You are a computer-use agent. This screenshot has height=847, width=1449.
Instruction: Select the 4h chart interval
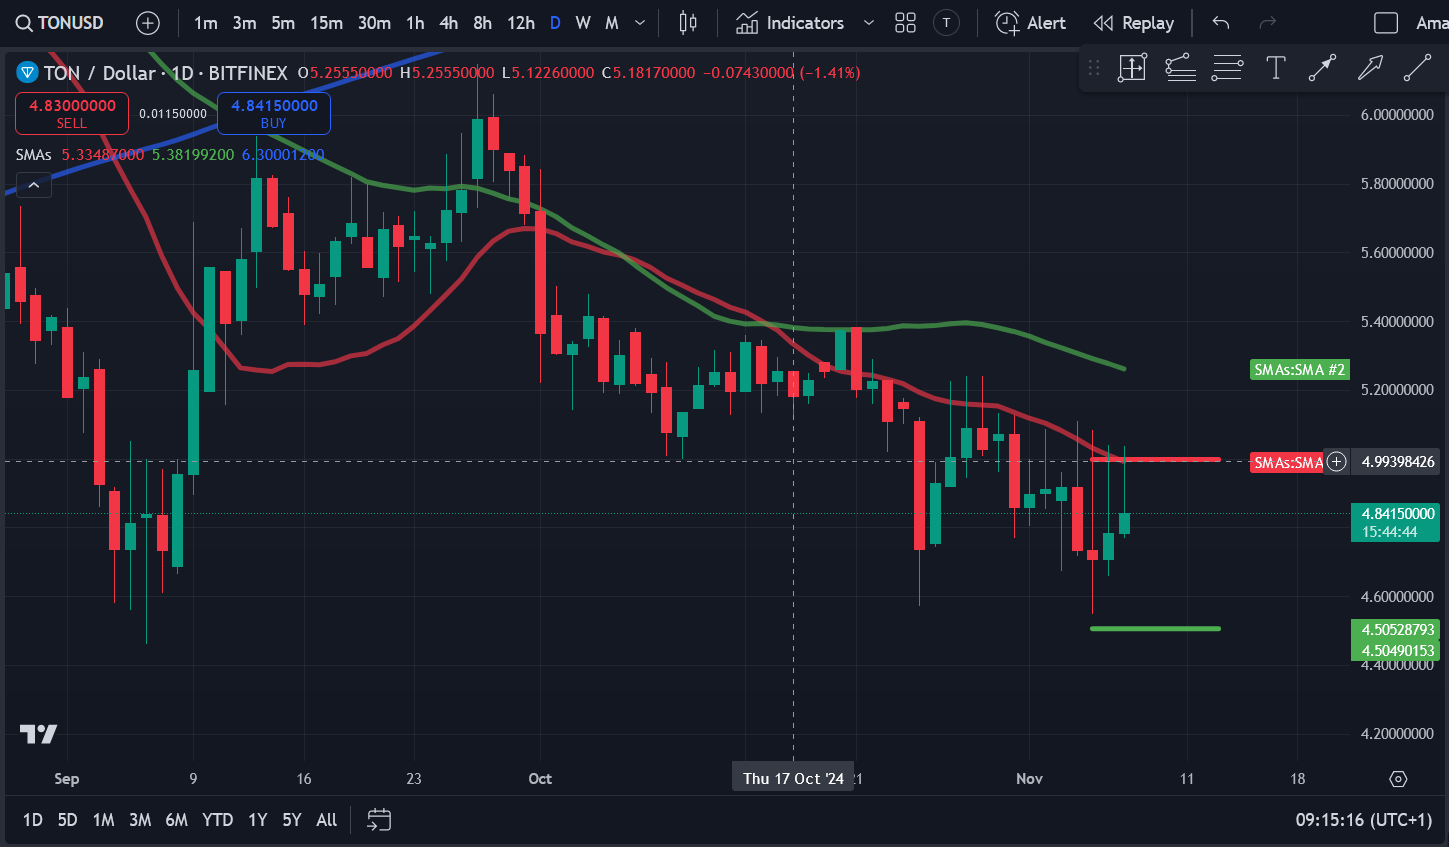[449, 23]
